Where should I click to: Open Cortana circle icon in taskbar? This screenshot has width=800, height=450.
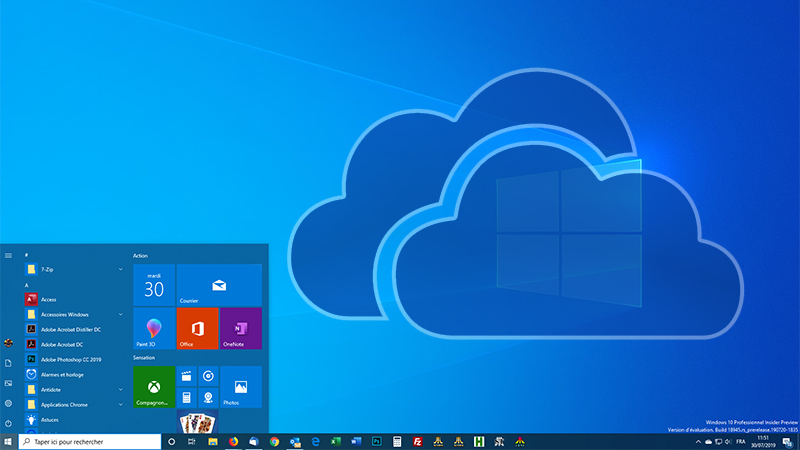[171, 442]
